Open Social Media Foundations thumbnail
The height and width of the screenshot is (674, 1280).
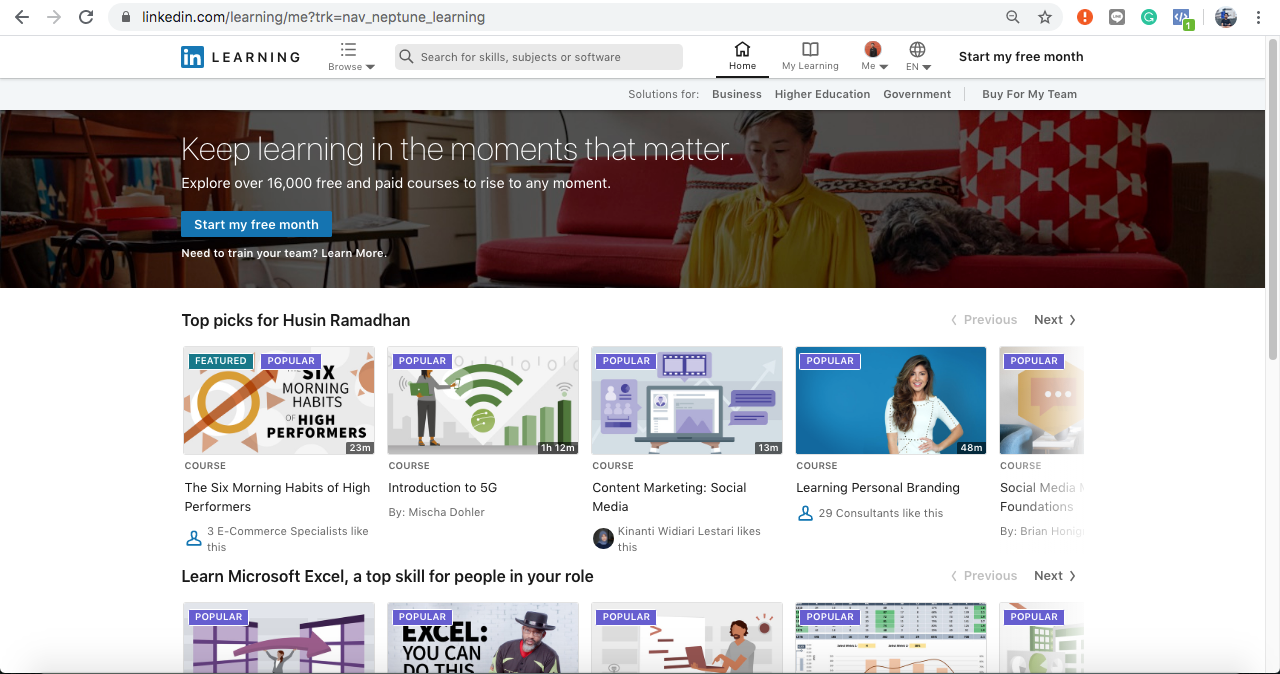(x=1041, y=401)
